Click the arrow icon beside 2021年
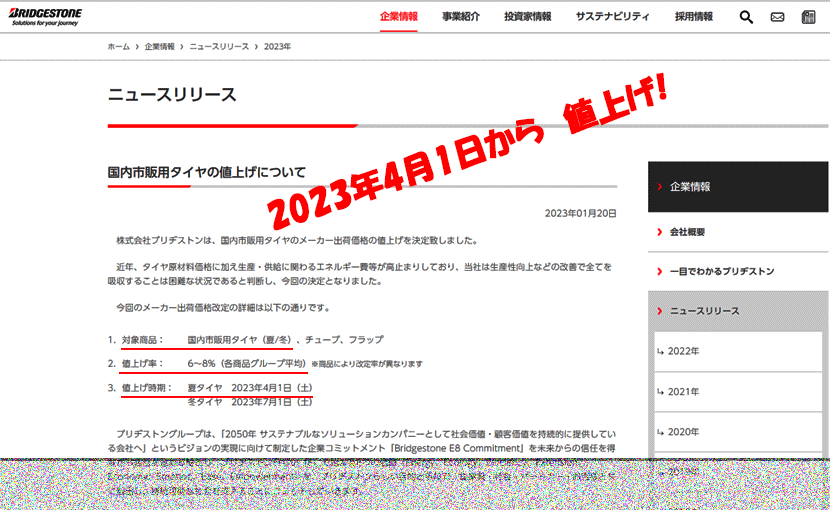The image size is (830, 510). click(x=661, y=391)
